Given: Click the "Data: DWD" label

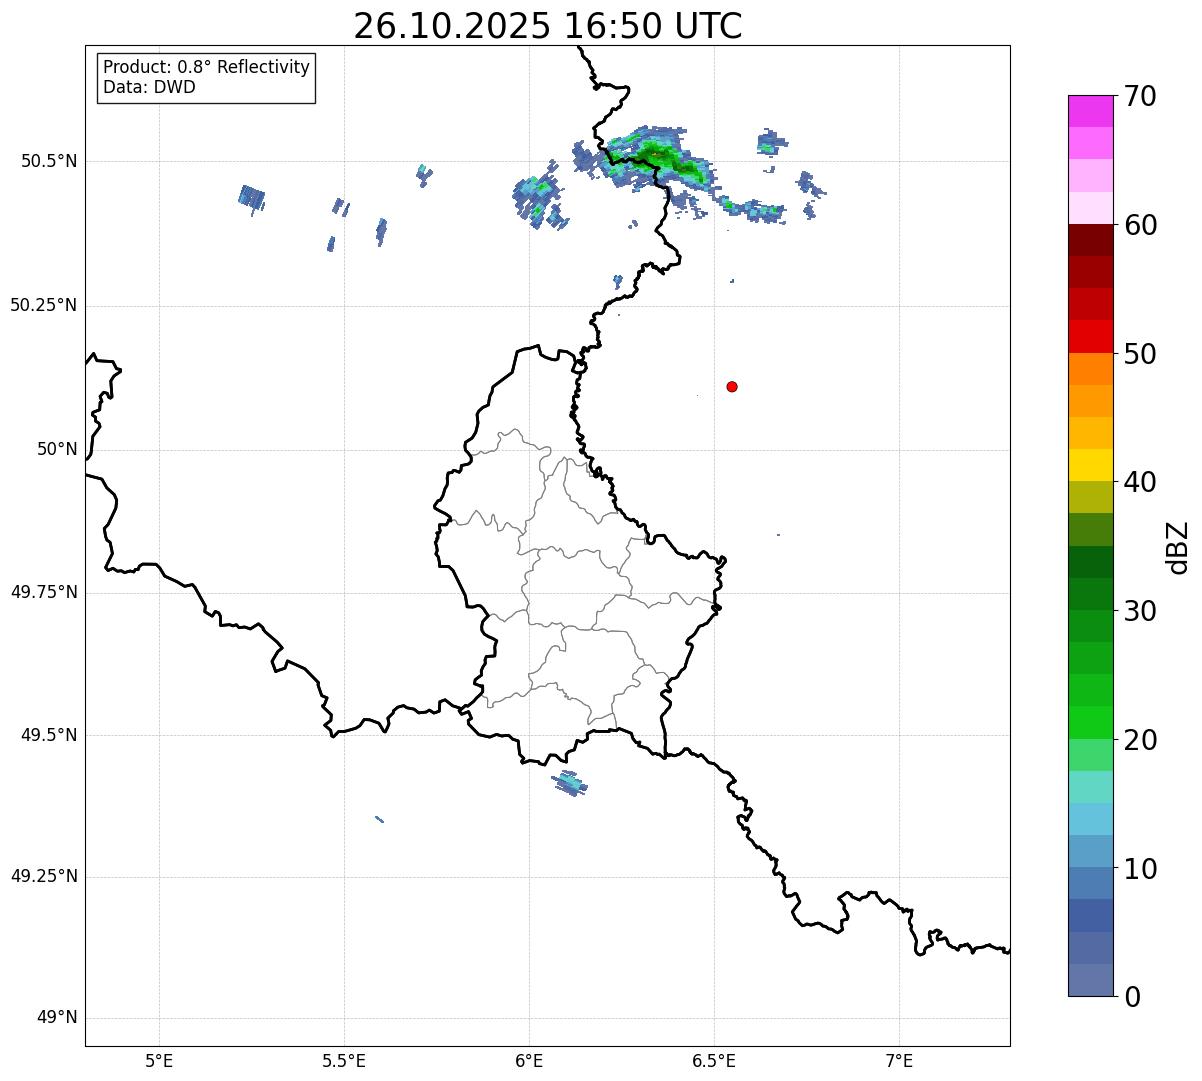Looking at the screenshot, I should pos(150,87).
